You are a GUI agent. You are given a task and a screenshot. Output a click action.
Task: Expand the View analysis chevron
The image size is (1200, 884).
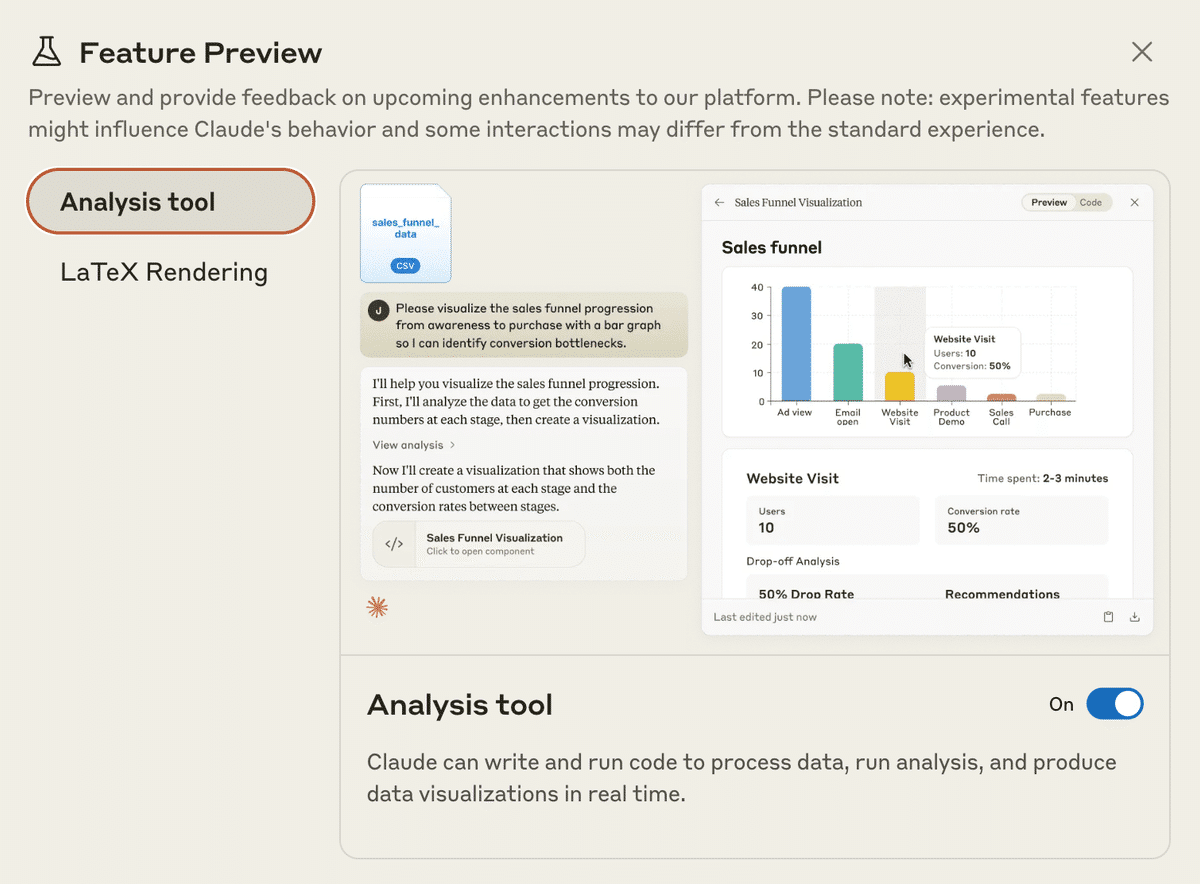click(x=452, y=445)
